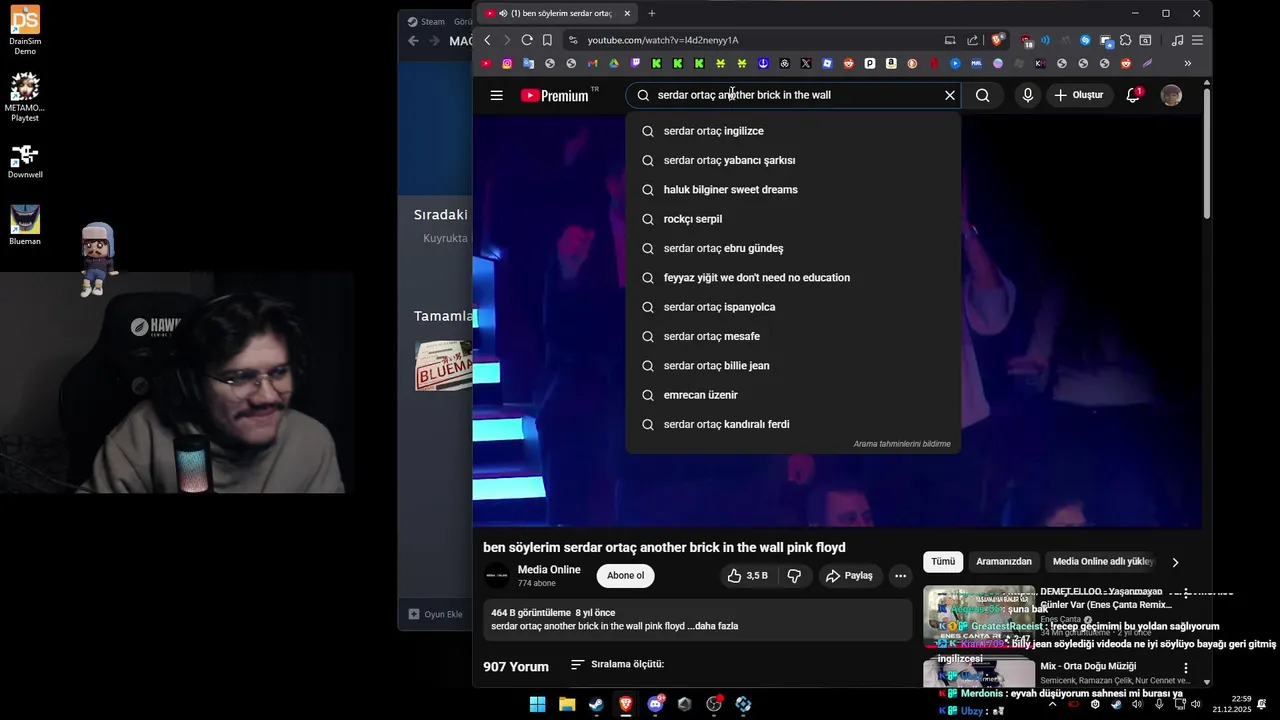
Task: Reload the YouTube page
Action: [x=527, y=40]
